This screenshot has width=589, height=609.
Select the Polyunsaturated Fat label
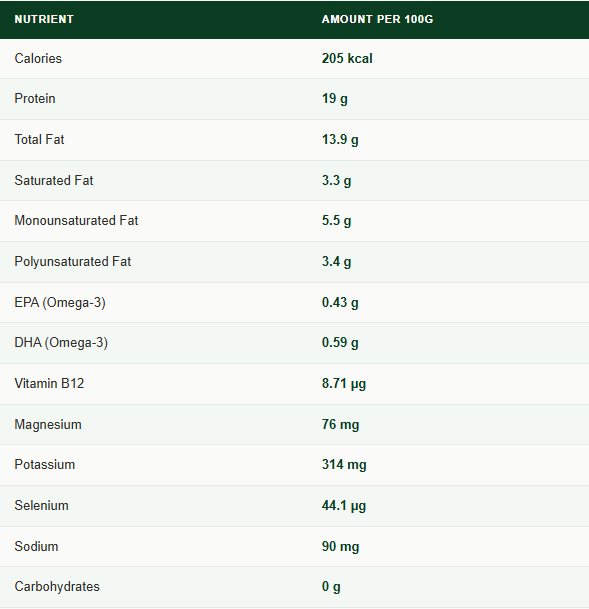click(x=73, y=261)
